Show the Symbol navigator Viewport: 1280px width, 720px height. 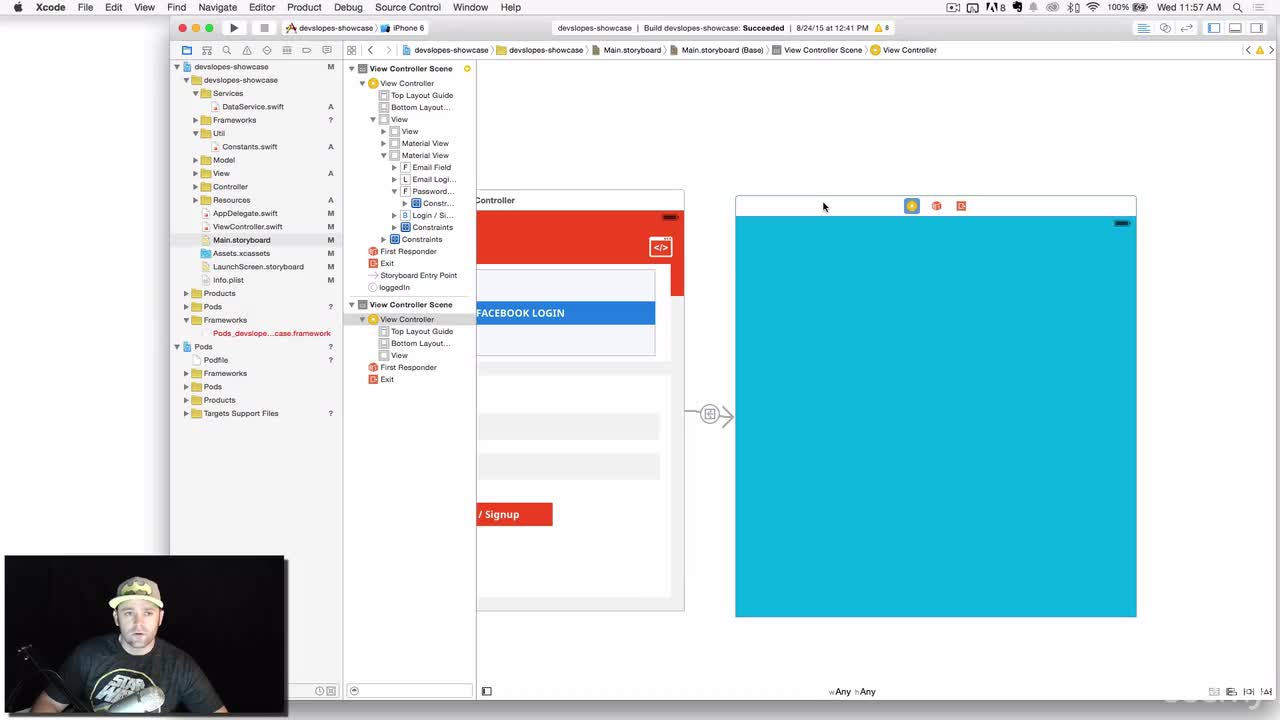[x=207, y=50]
